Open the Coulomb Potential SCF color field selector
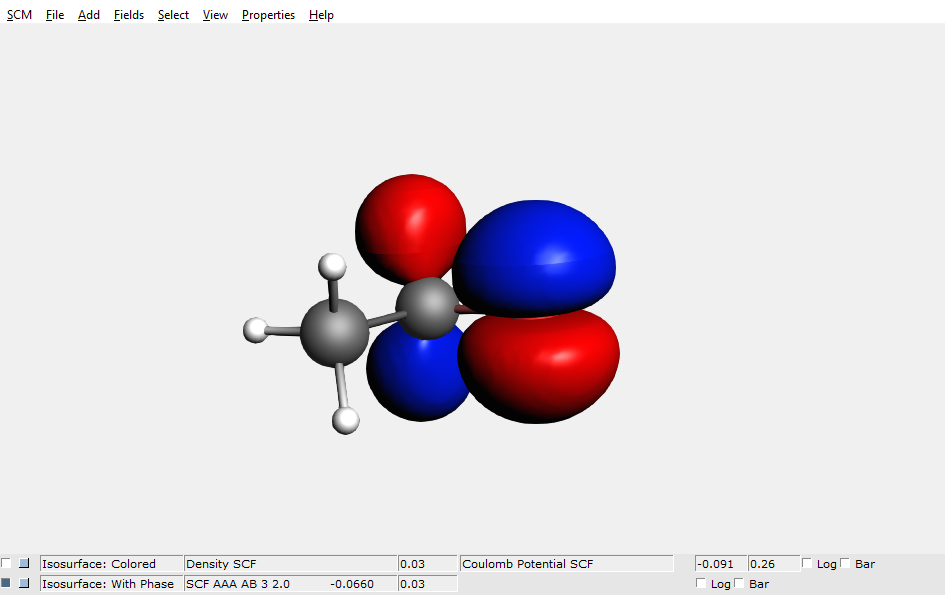Image resolution: width=945 pixels, height=595 pixels. (x=566, y=563)
